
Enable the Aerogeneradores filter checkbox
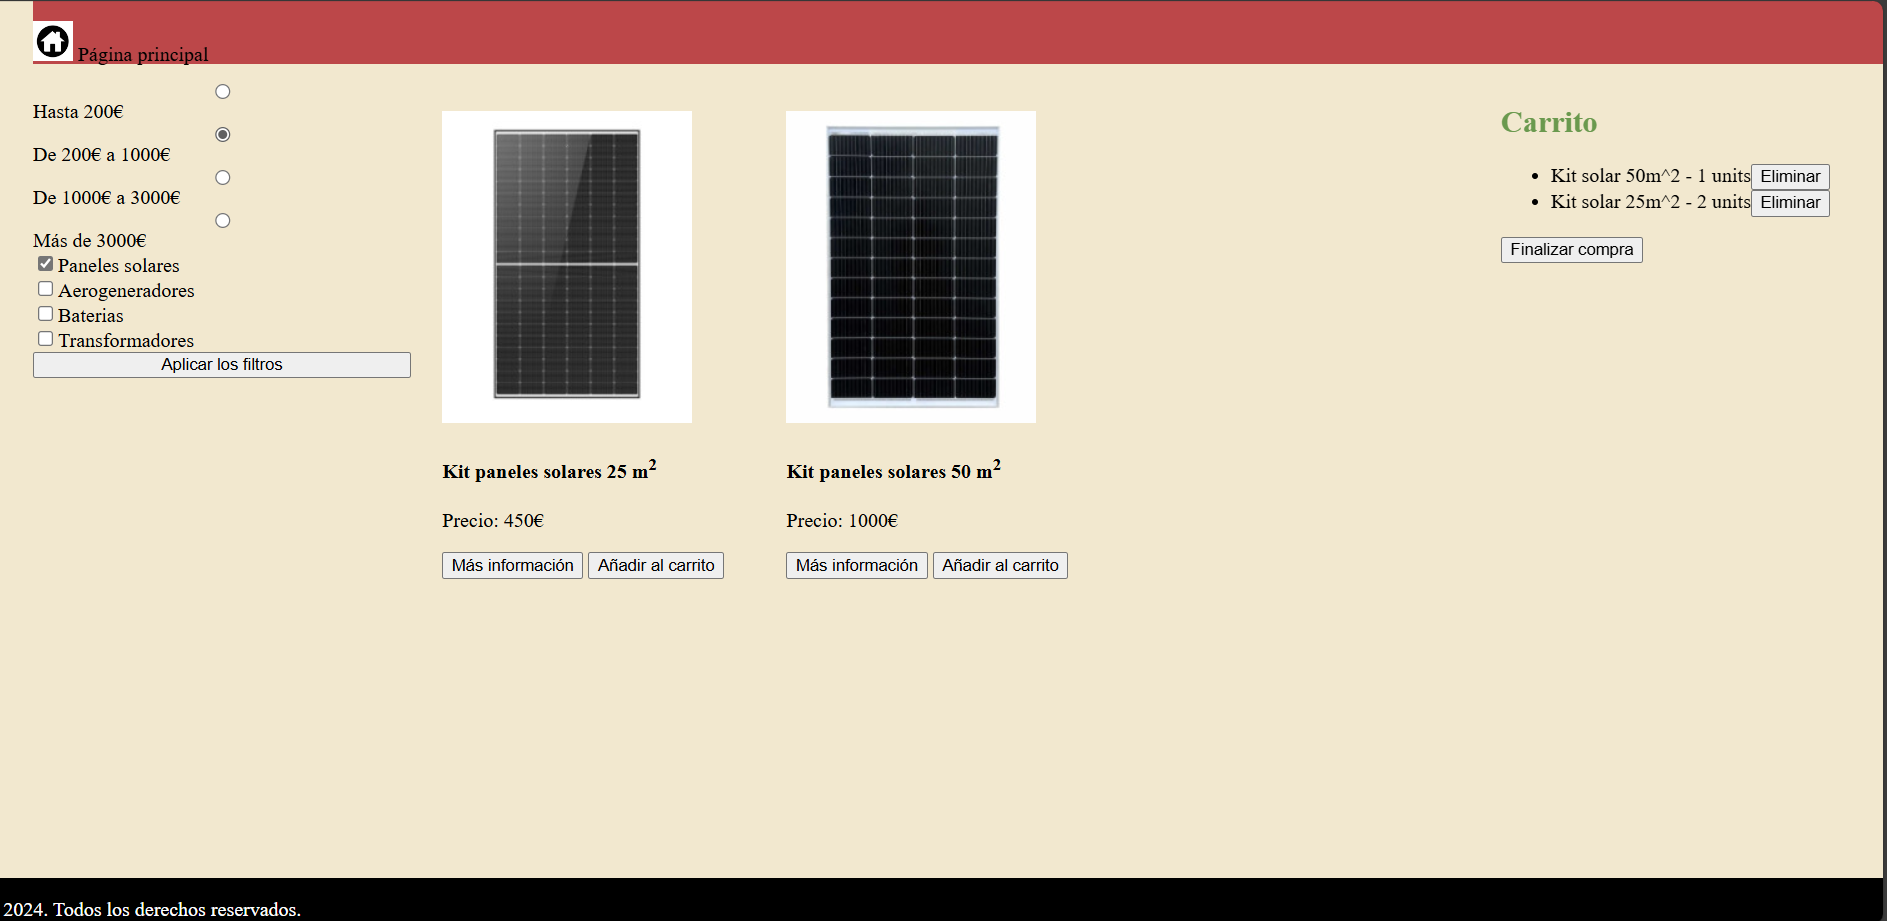46,289
